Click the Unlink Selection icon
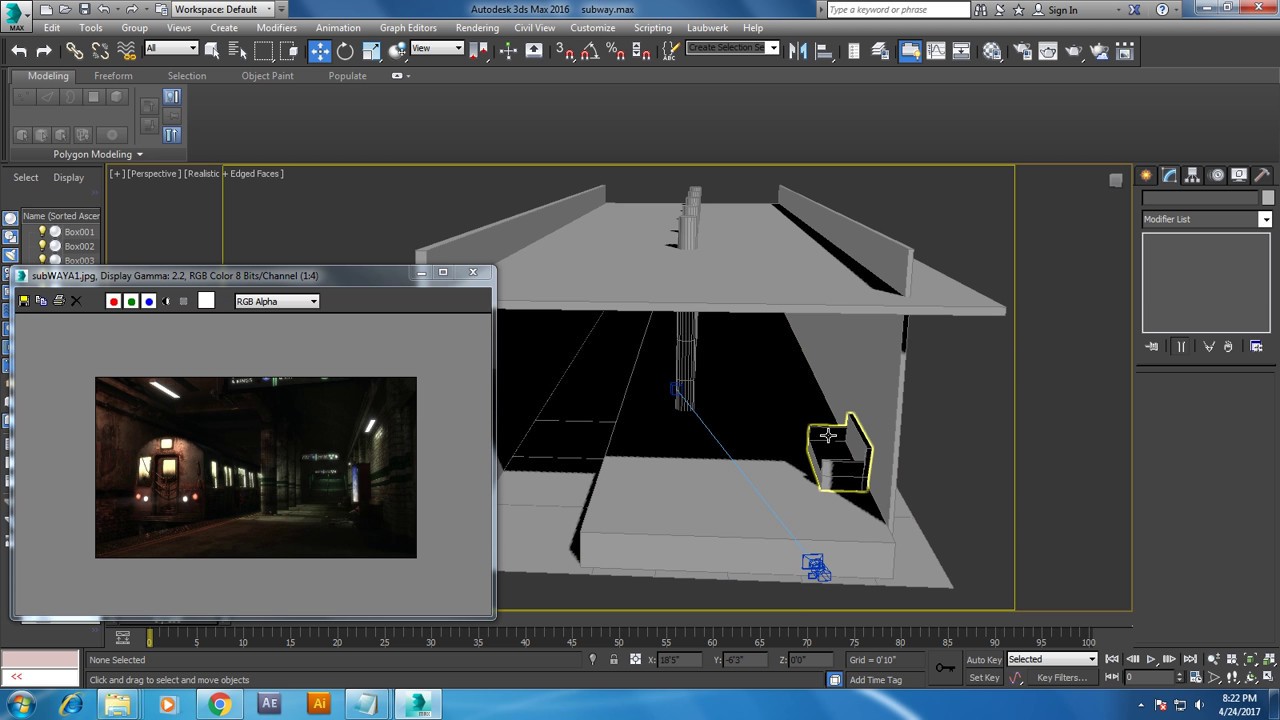The height and width of the screenshot is (720, 1280). point(101,51)
